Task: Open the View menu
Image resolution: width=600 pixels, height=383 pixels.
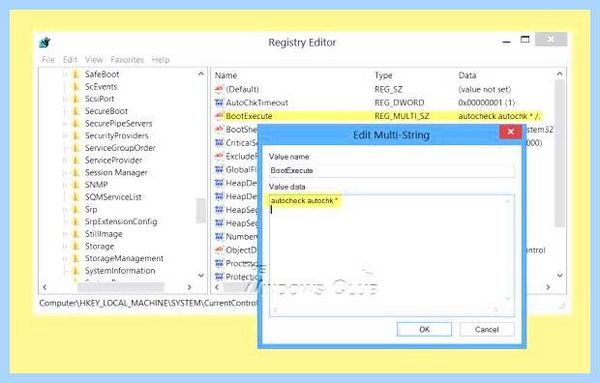Action: [x=94, y=60]
